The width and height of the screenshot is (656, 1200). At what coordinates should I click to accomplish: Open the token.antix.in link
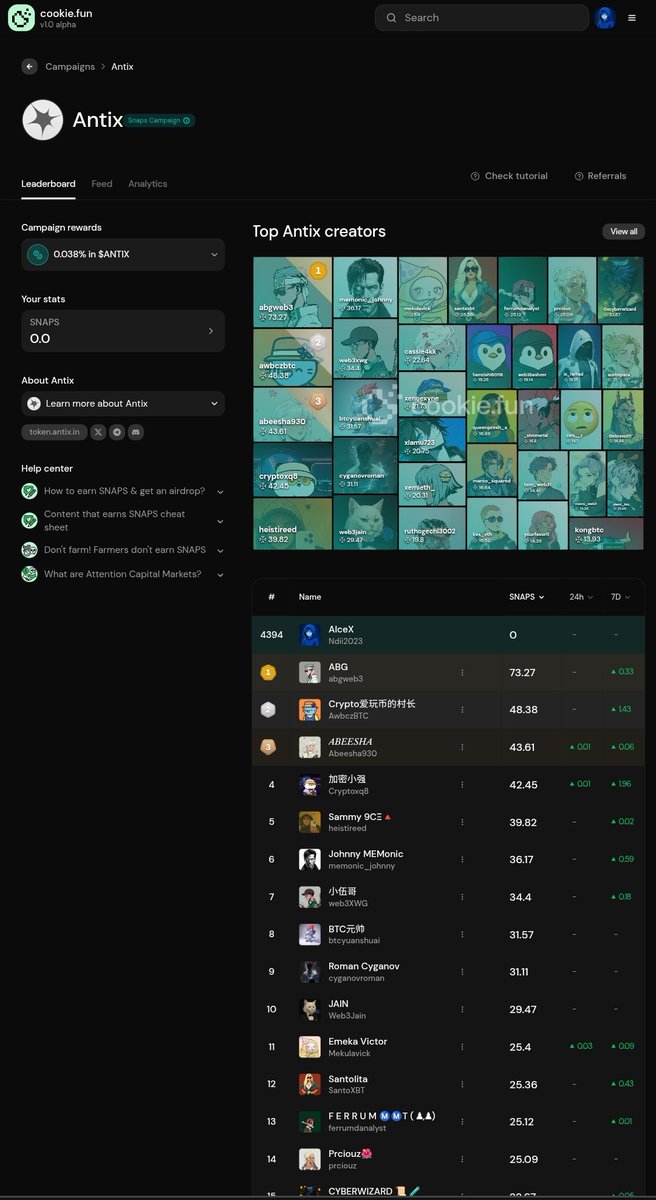tap(53, 432)
